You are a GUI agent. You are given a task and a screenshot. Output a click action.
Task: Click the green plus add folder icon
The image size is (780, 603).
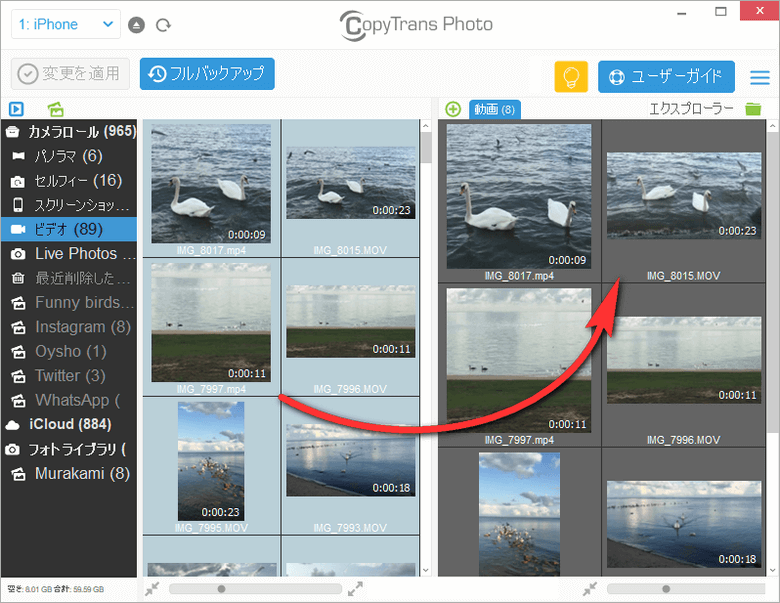click(453, 109)
